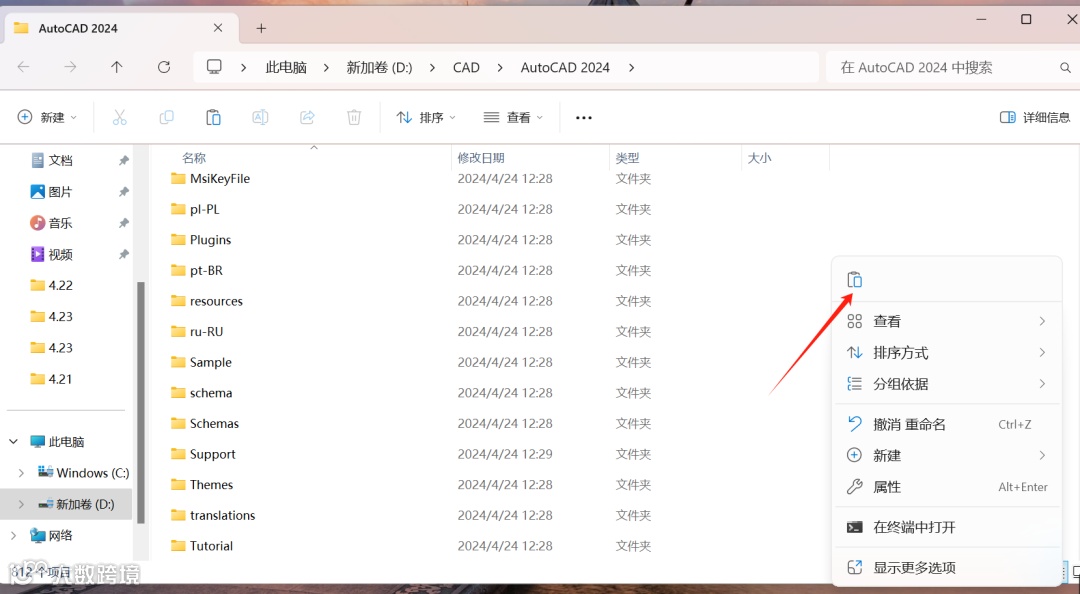Select the Schemas folder with capital S

(205, 424)
